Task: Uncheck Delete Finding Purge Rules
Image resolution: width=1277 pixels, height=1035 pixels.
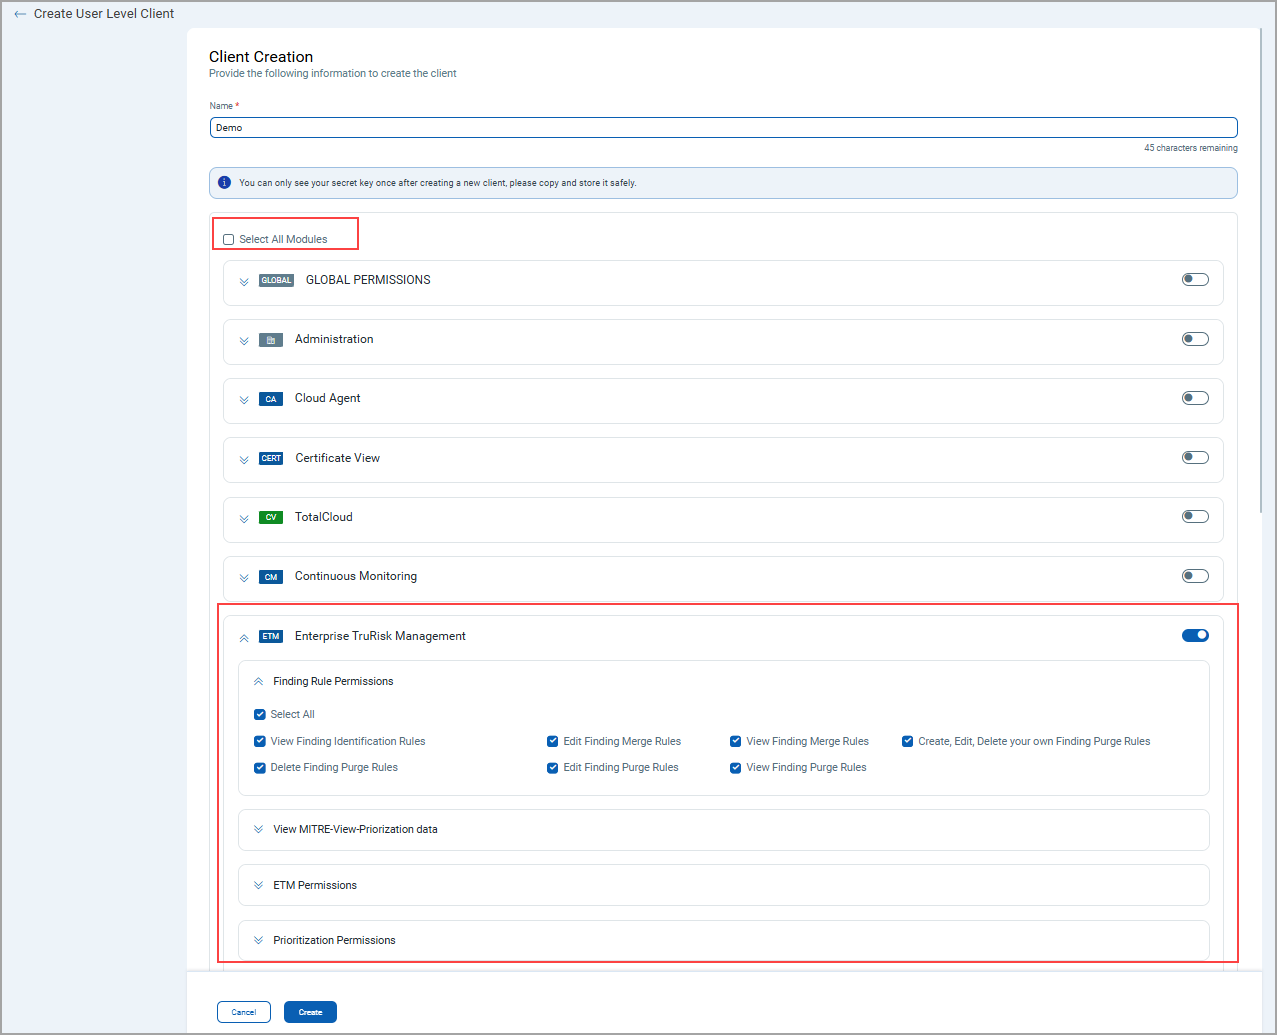Action: tap(259, 767)
